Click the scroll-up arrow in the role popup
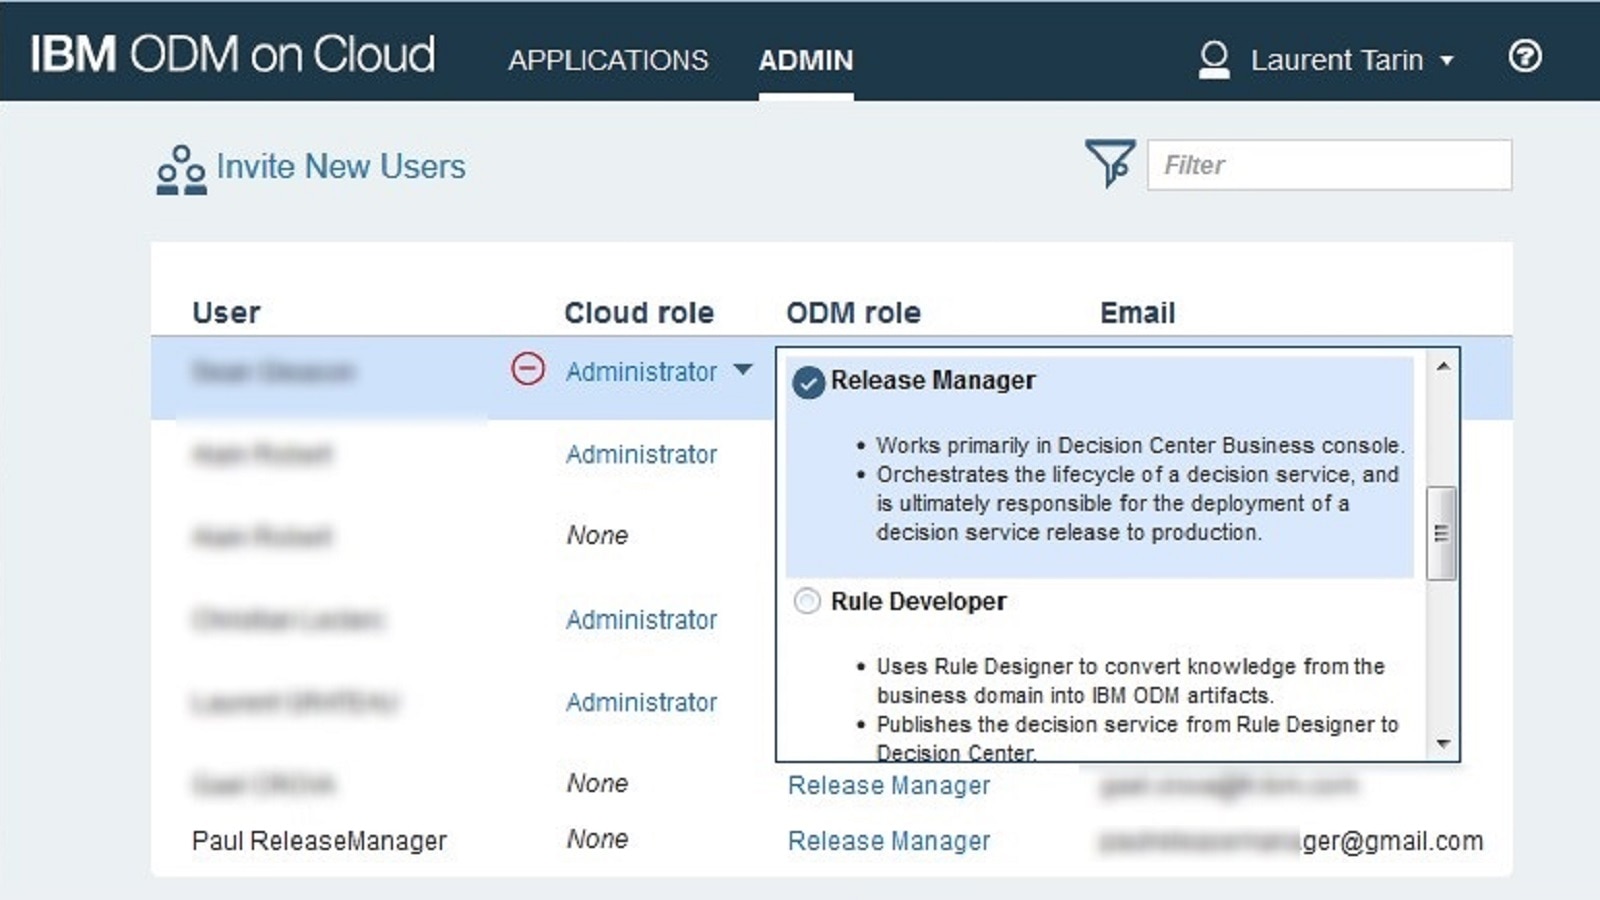 [1441, 368]
